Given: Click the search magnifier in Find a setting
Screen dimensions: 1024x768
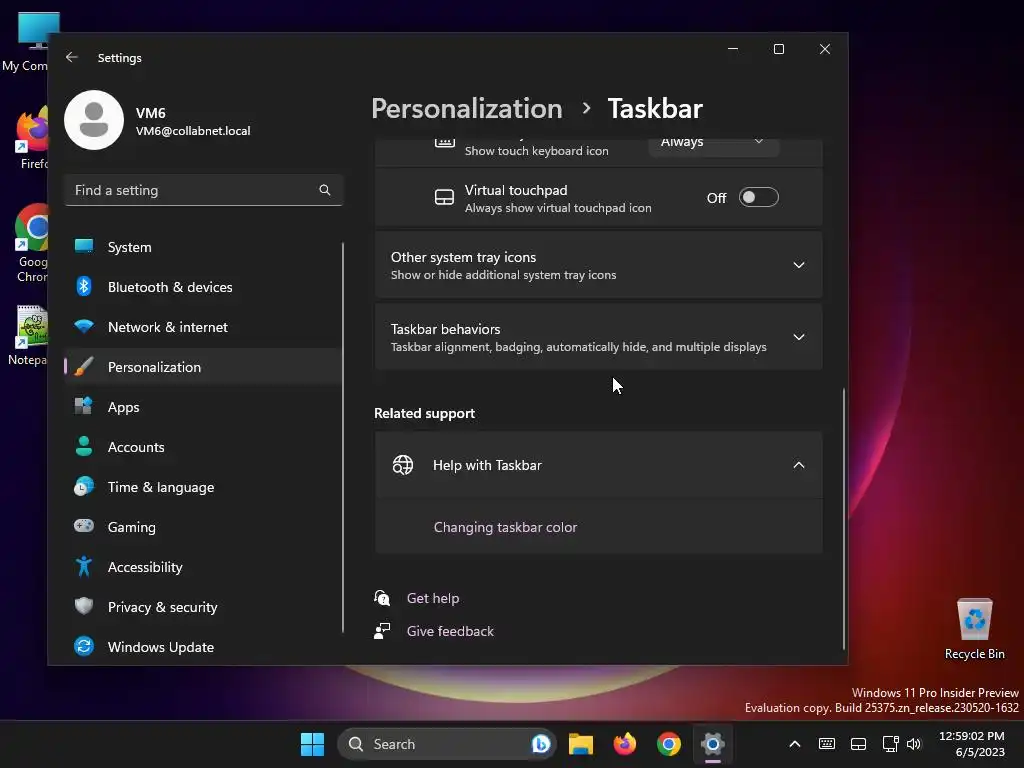Looking at the screenshot, I should tap(325, 190).
